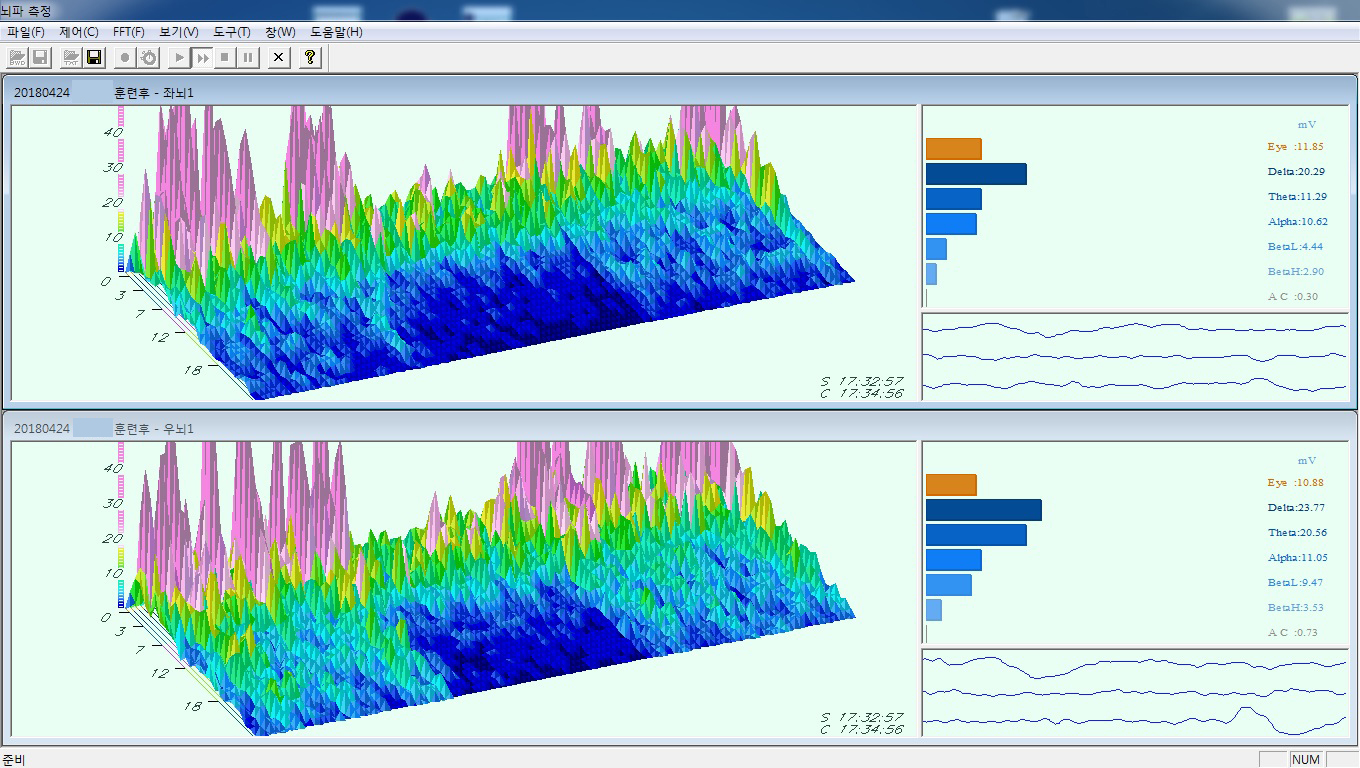Click the open BWD file icon

(x=17, y=58)
